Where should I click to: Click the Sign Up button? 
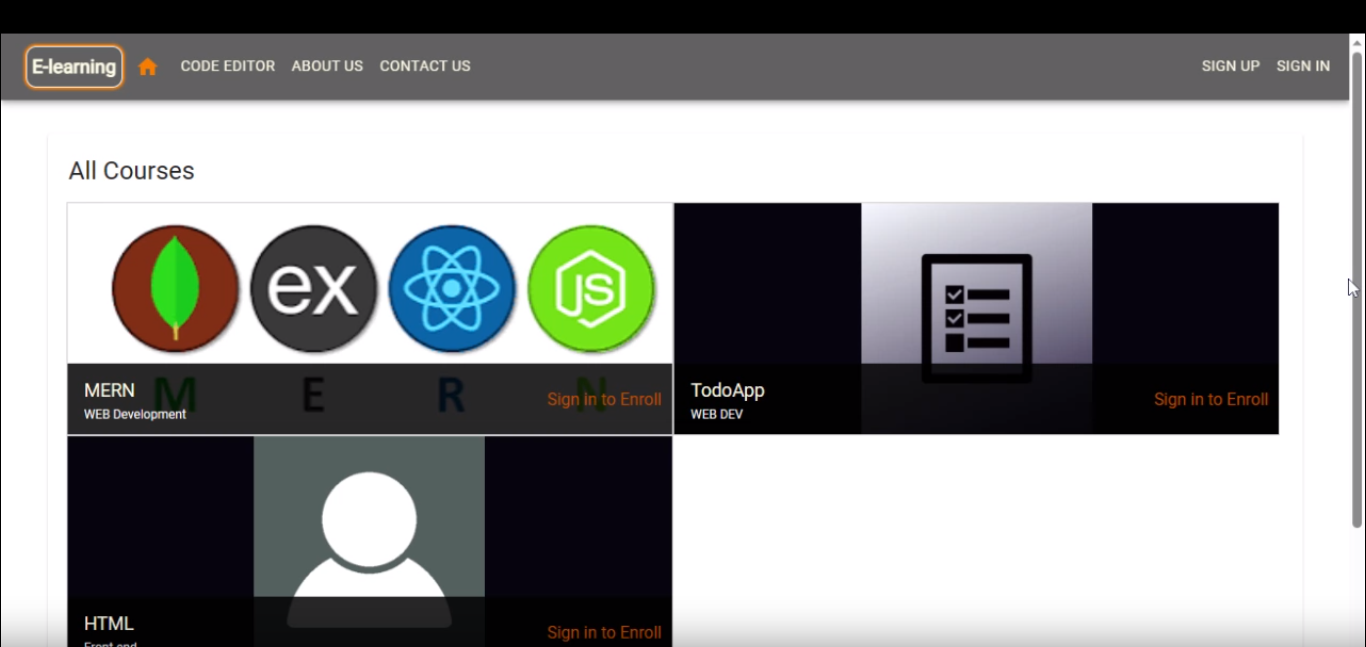click(x=1230, y=66)
